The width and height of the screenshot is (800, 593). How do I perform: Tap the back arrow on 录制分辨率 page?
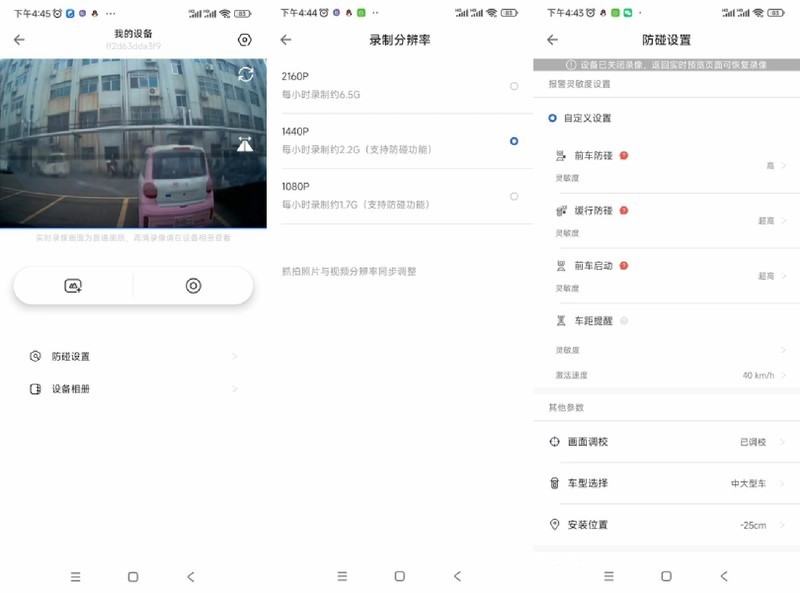pyautogui.click(x=284, y=40)
